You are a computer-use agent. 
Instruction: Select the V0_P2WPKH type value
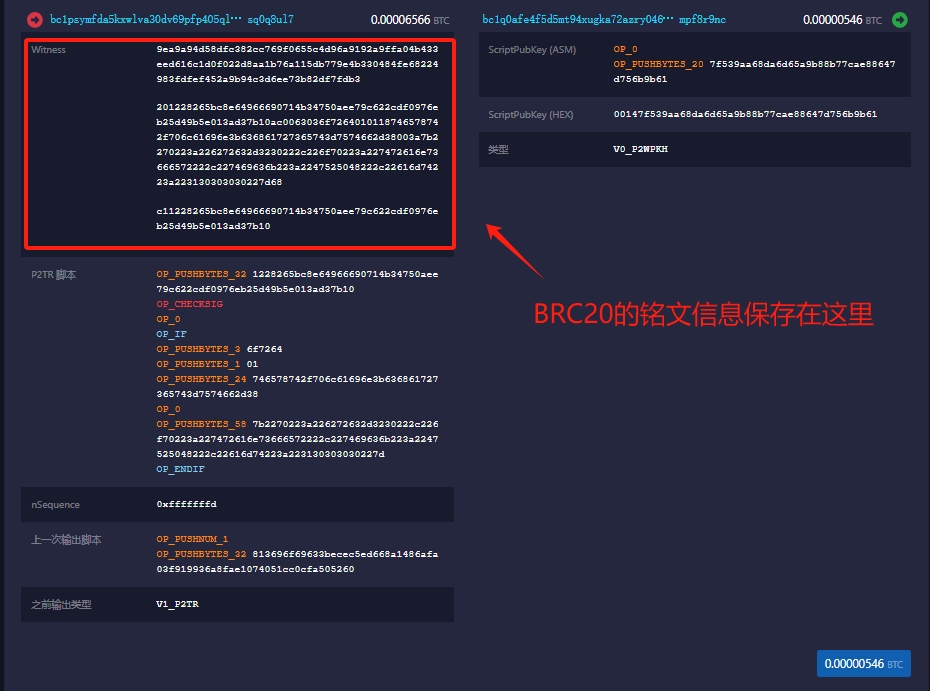(x=641, y=149)
